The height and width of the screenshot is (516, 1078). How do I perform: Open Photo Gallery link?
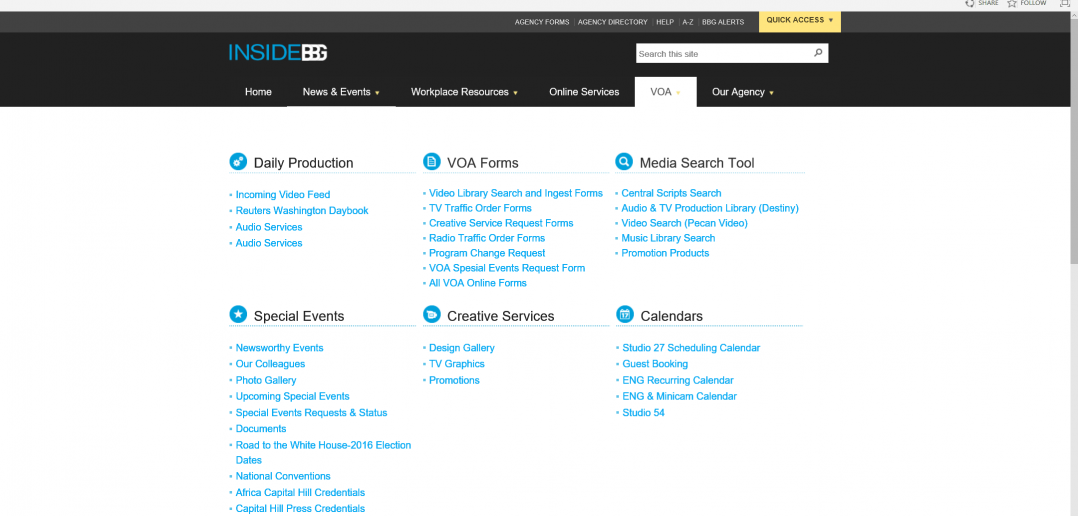[x=266, y=381]
